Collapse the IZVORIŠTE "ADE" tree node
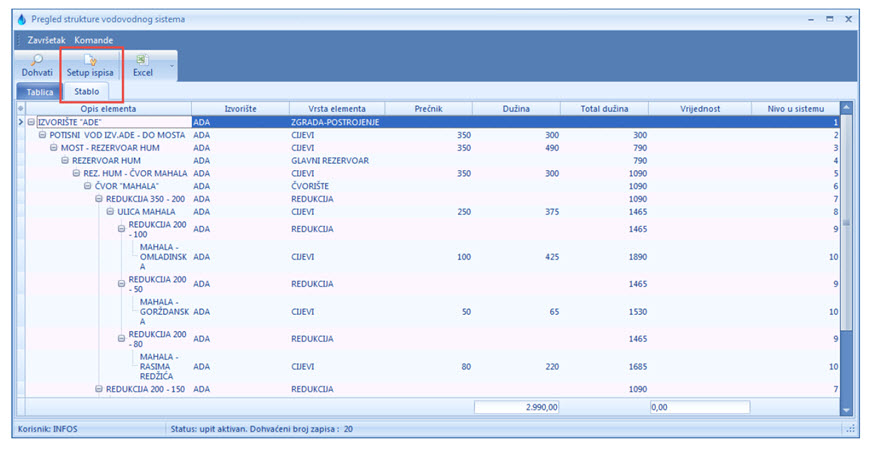This screenshot has height=451, width=870. (x=31, y=122)
